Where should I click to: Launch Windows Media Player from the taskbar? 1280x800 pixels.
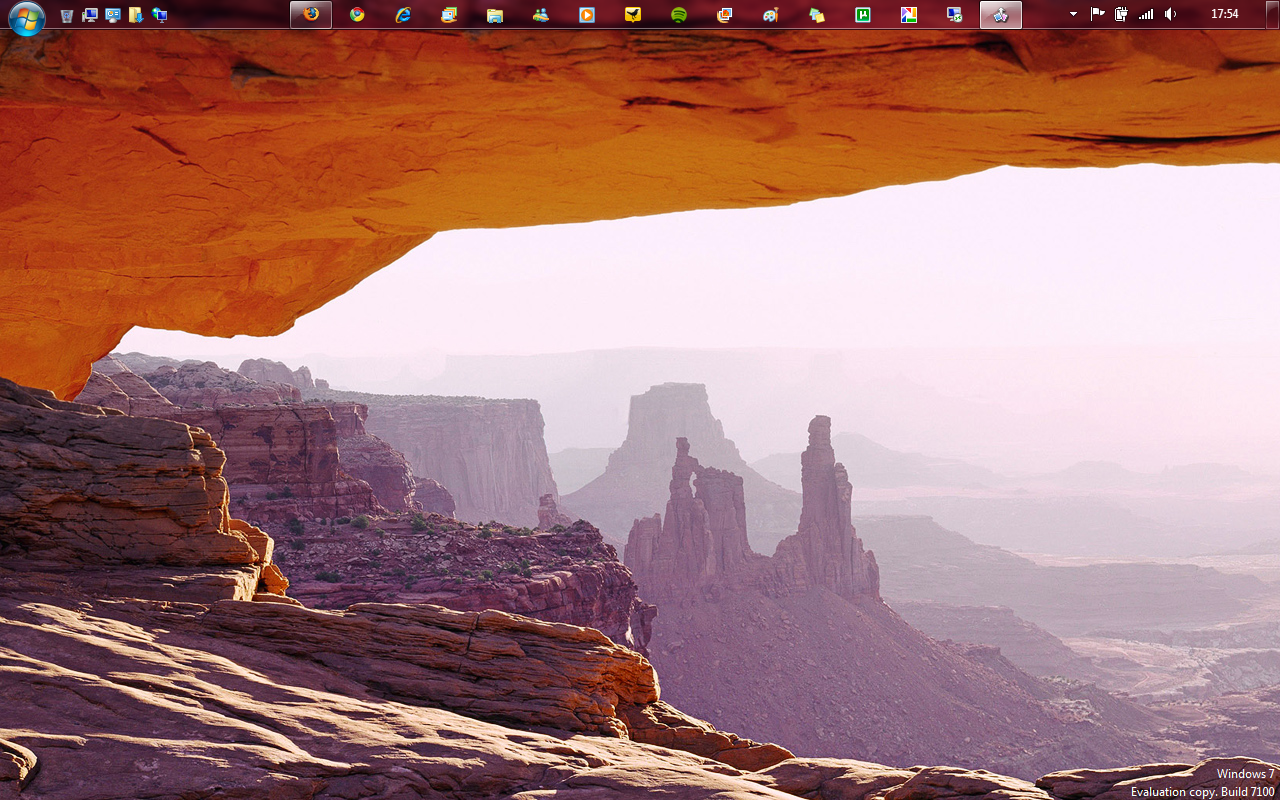point(587,14)
